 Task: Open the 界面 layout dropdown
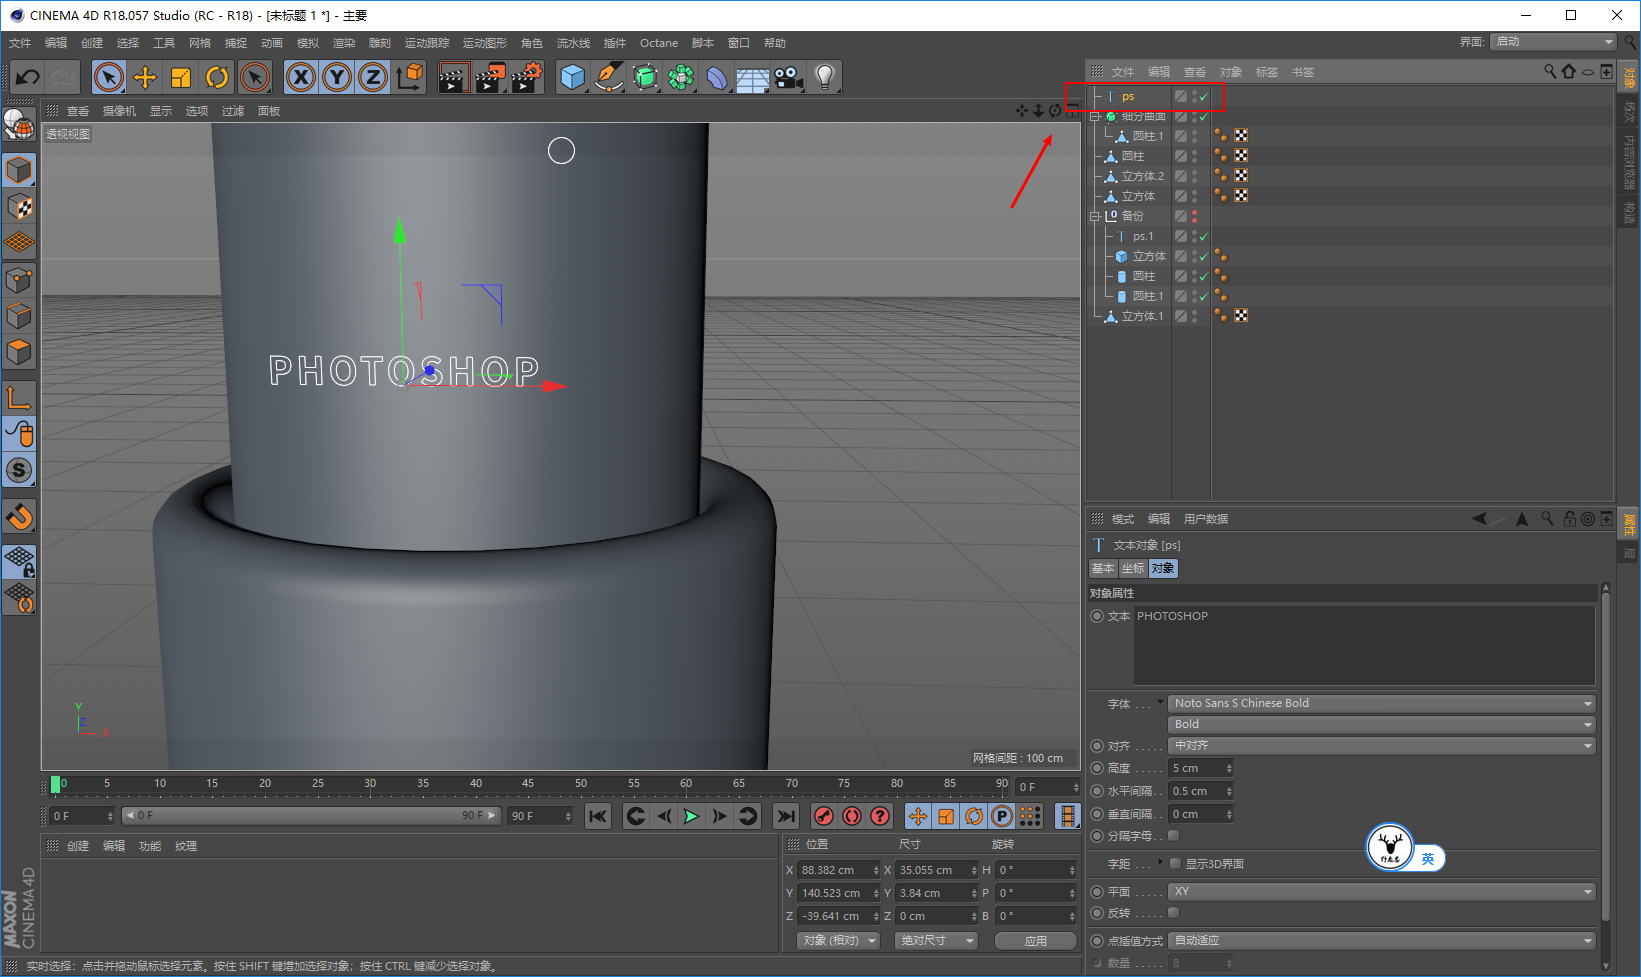[x=1552, y=42]
